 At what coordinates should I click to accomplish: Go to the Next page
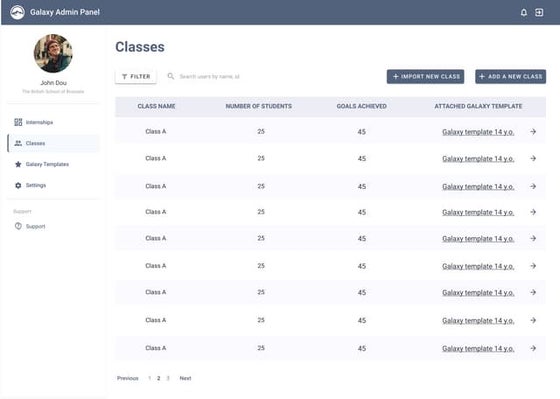(x=185, y=378)
